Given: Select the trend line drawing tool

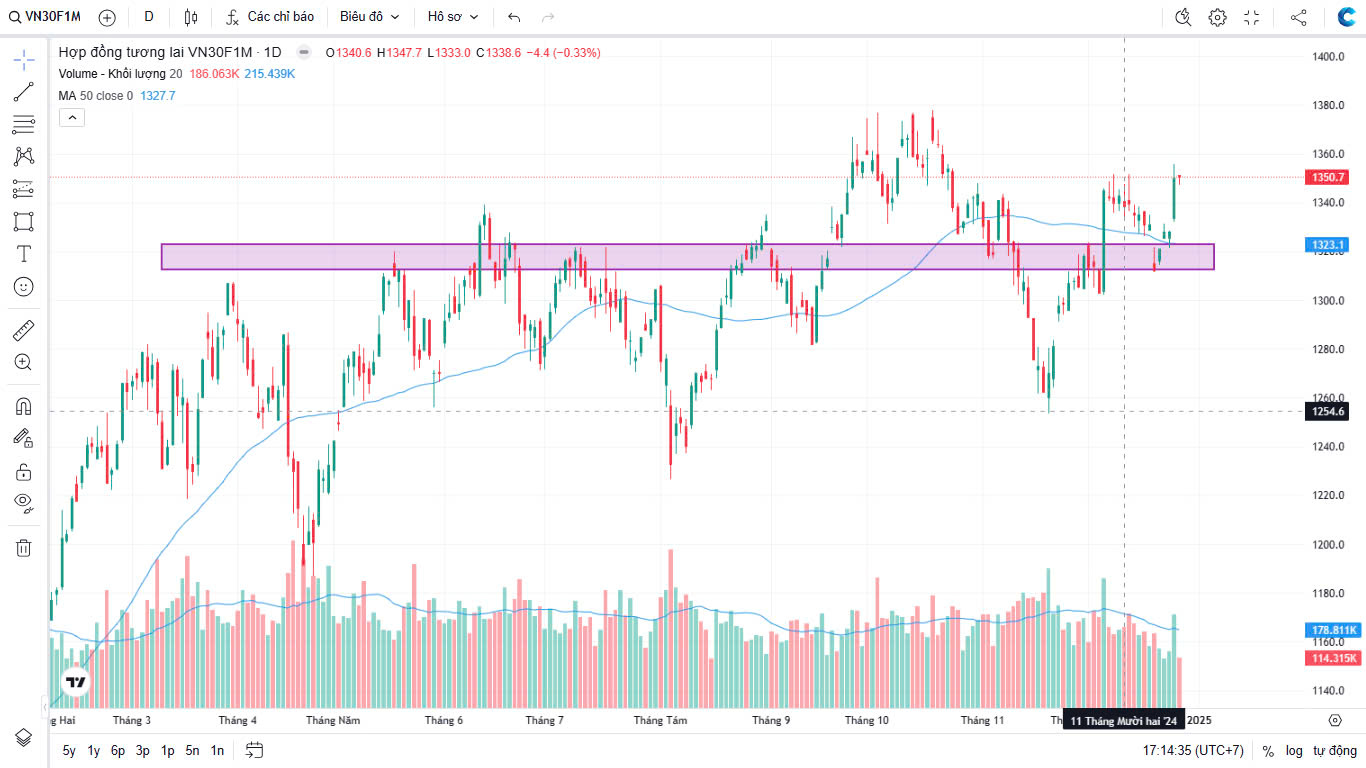Looking at the screenshot, I should click(x=24, y=93).
